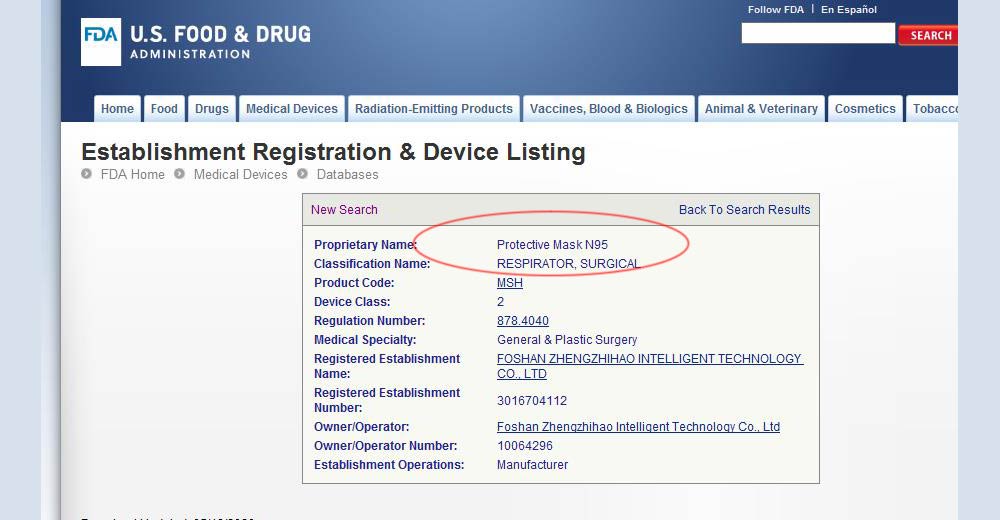Open product code MSH link

click(x=510, y=283)
